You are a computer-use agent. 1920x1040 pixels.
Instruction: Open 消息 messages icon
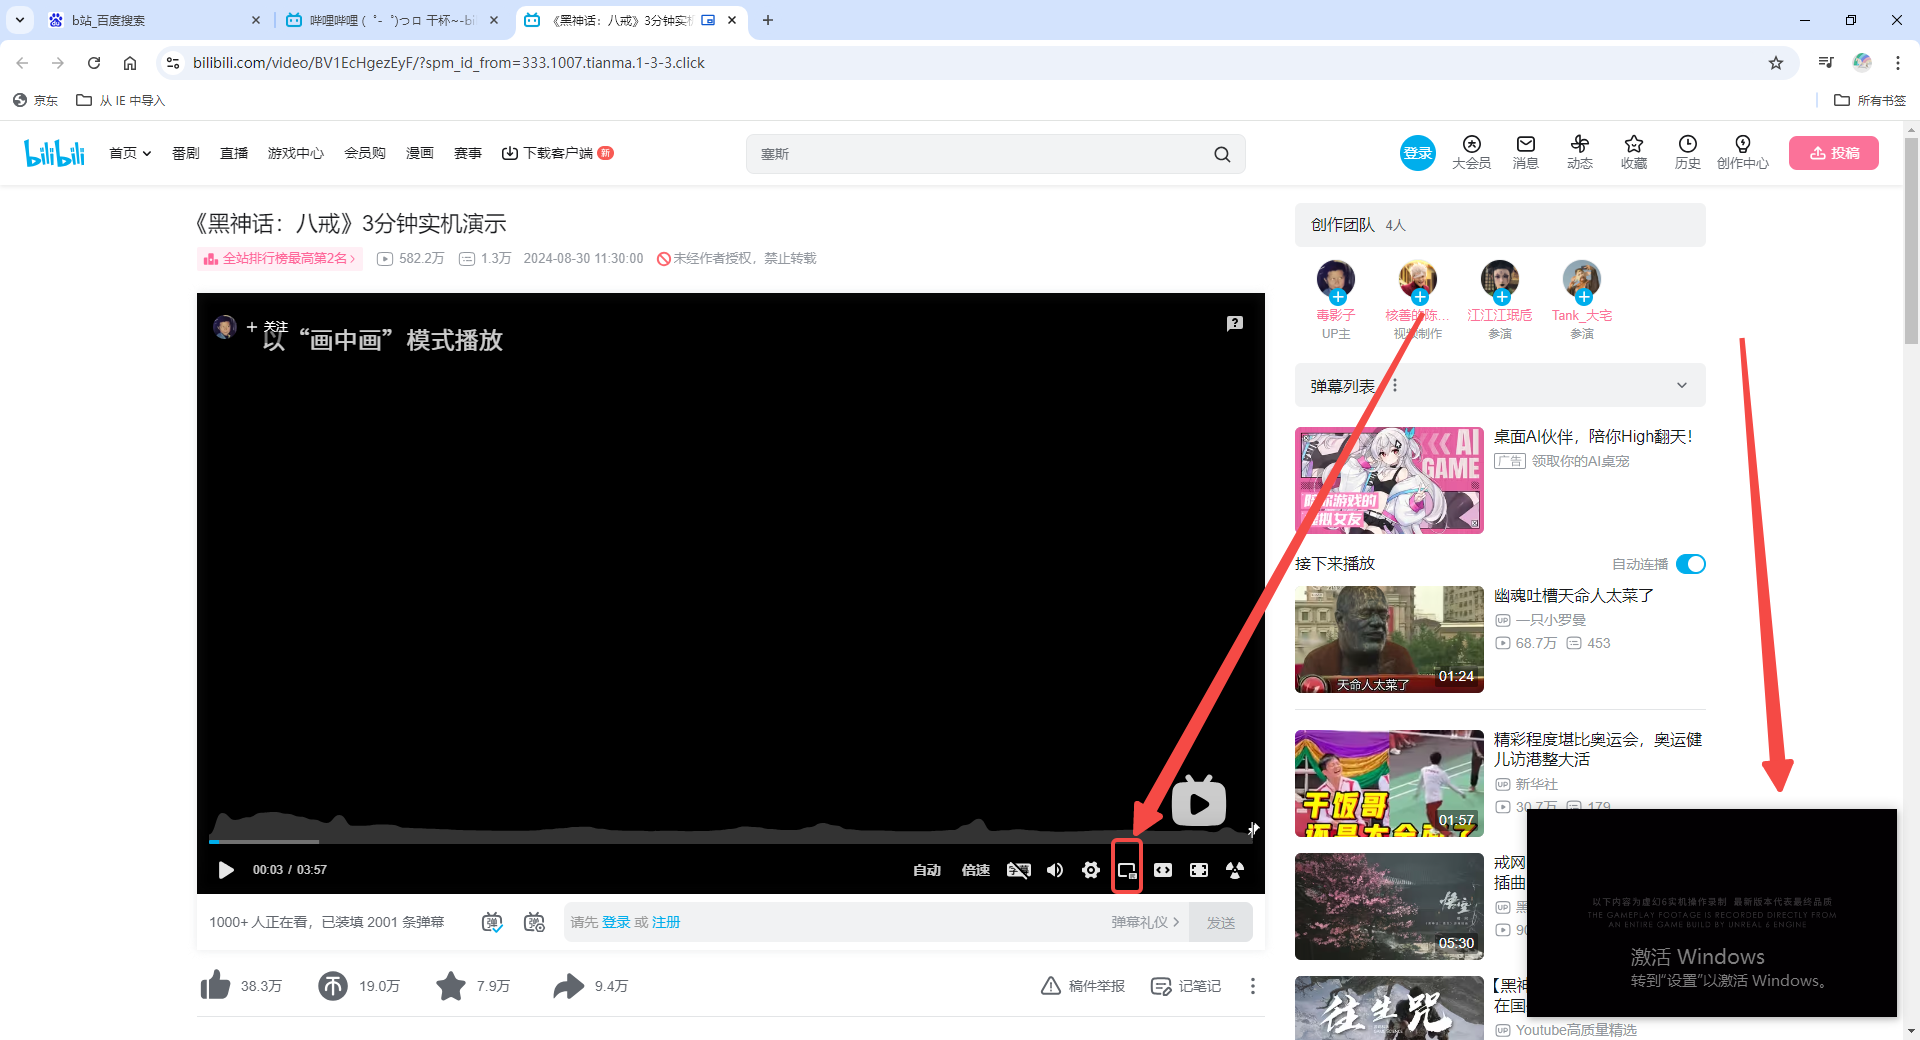point(1526,152)
